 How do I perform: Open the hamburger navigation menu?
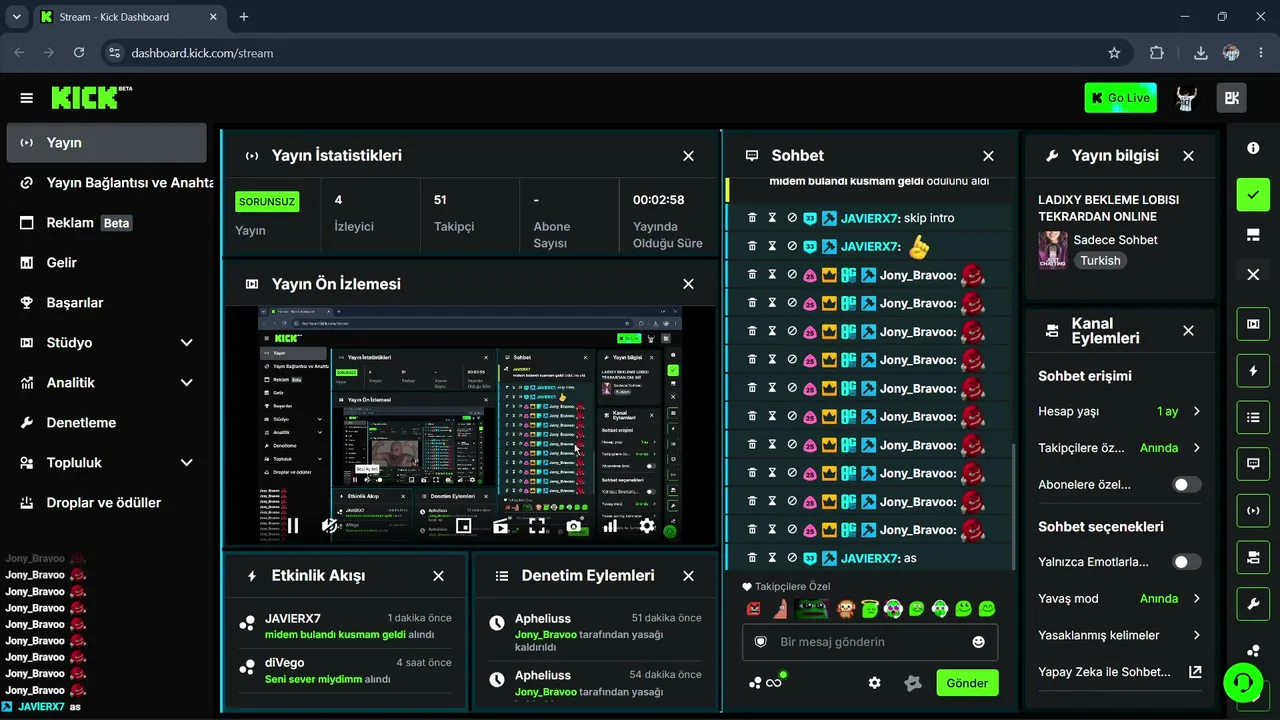(x=26, y=98)
